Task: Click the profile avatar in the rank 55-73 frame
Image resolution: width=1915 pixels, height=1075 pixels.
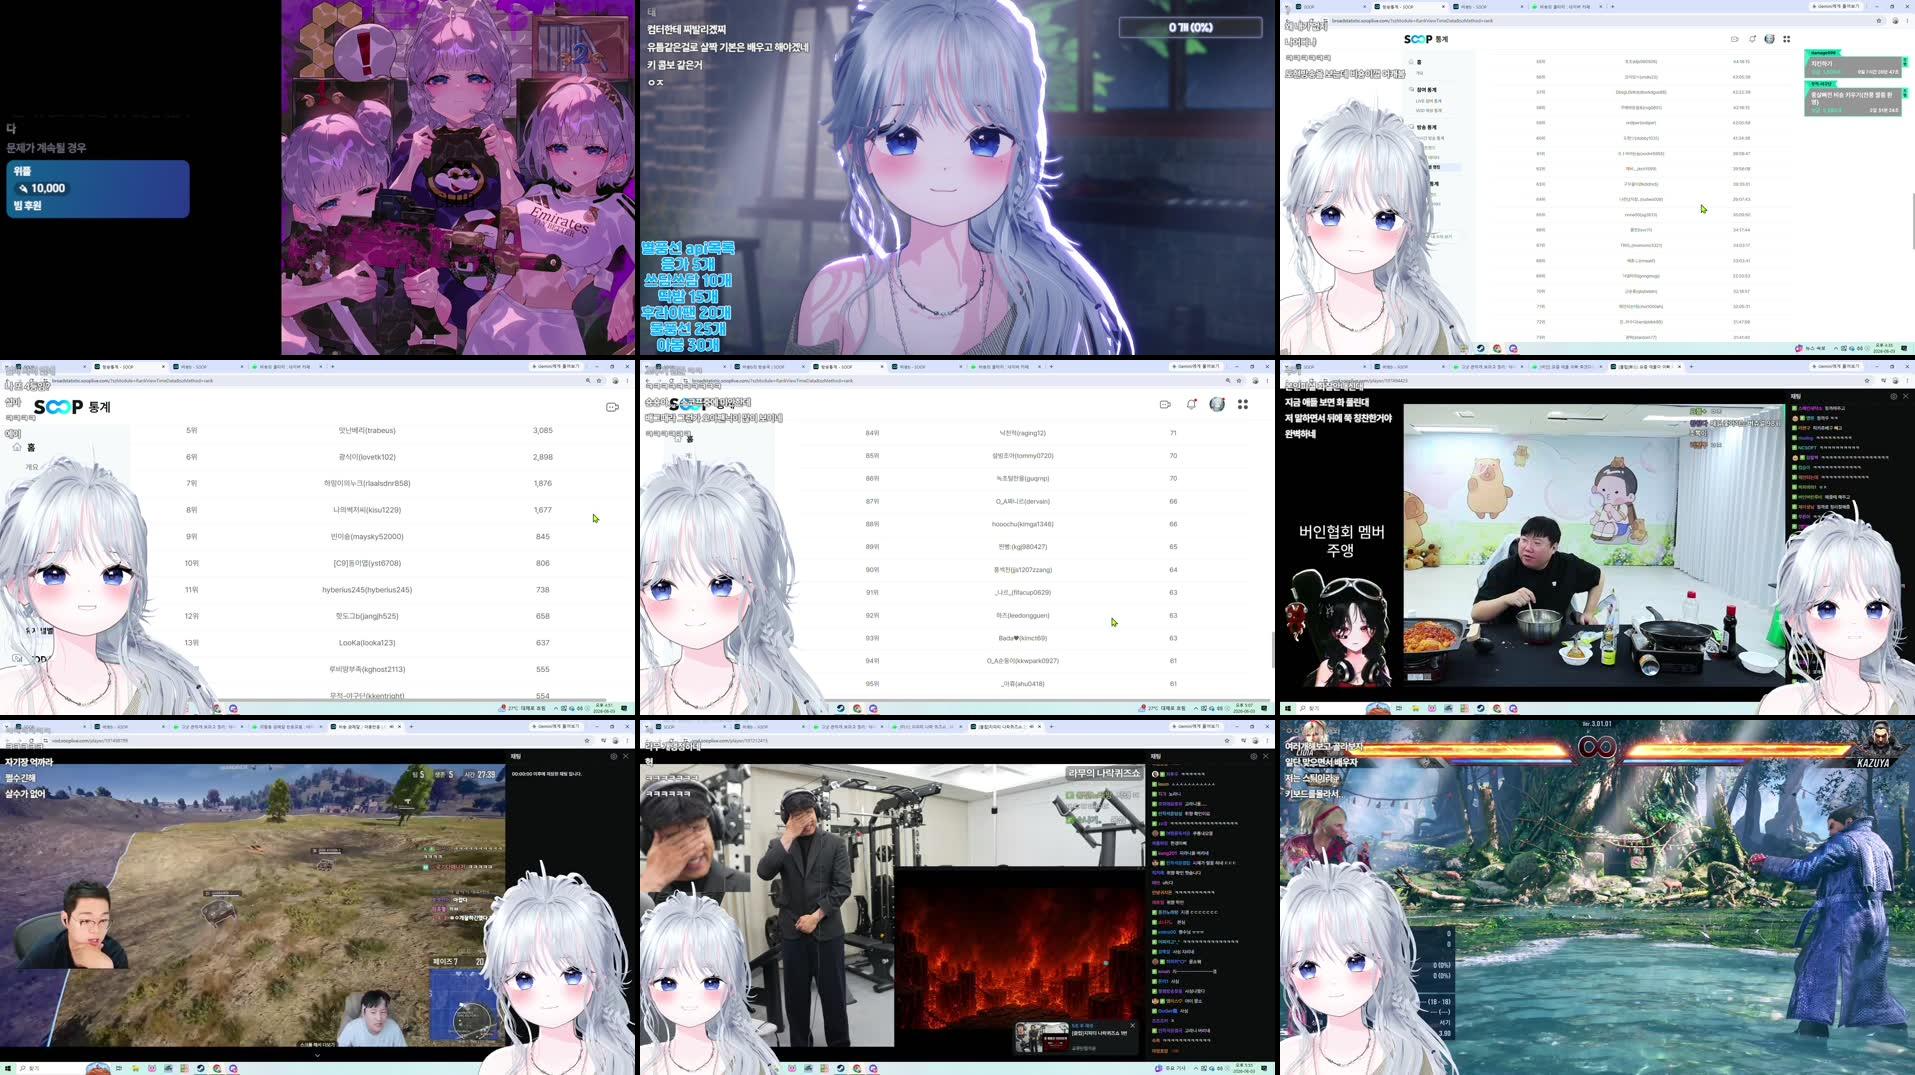Action: pos(1769,39)
